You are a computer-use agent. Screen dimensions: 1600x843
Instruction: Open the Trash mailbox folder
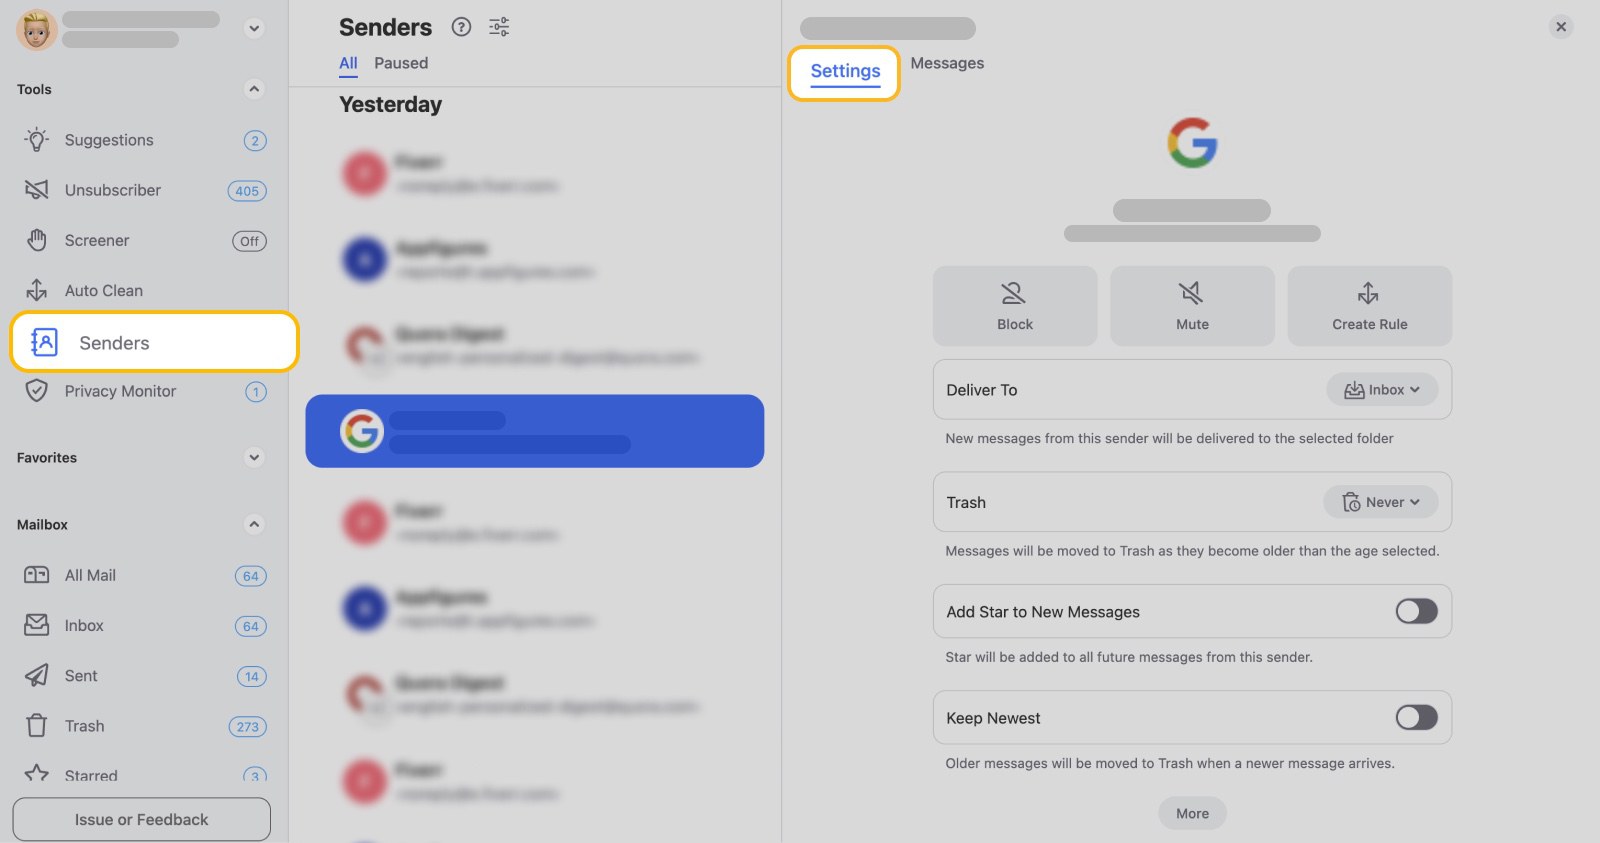84,726
